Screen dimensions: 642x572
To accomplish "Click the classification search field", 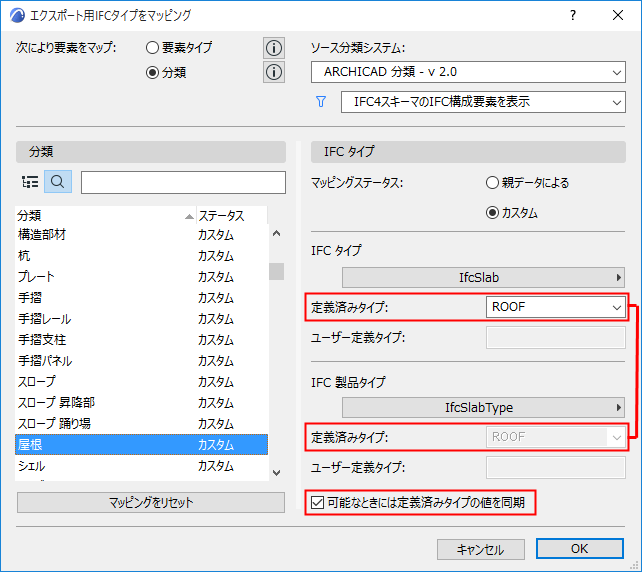I will (183, 182).
